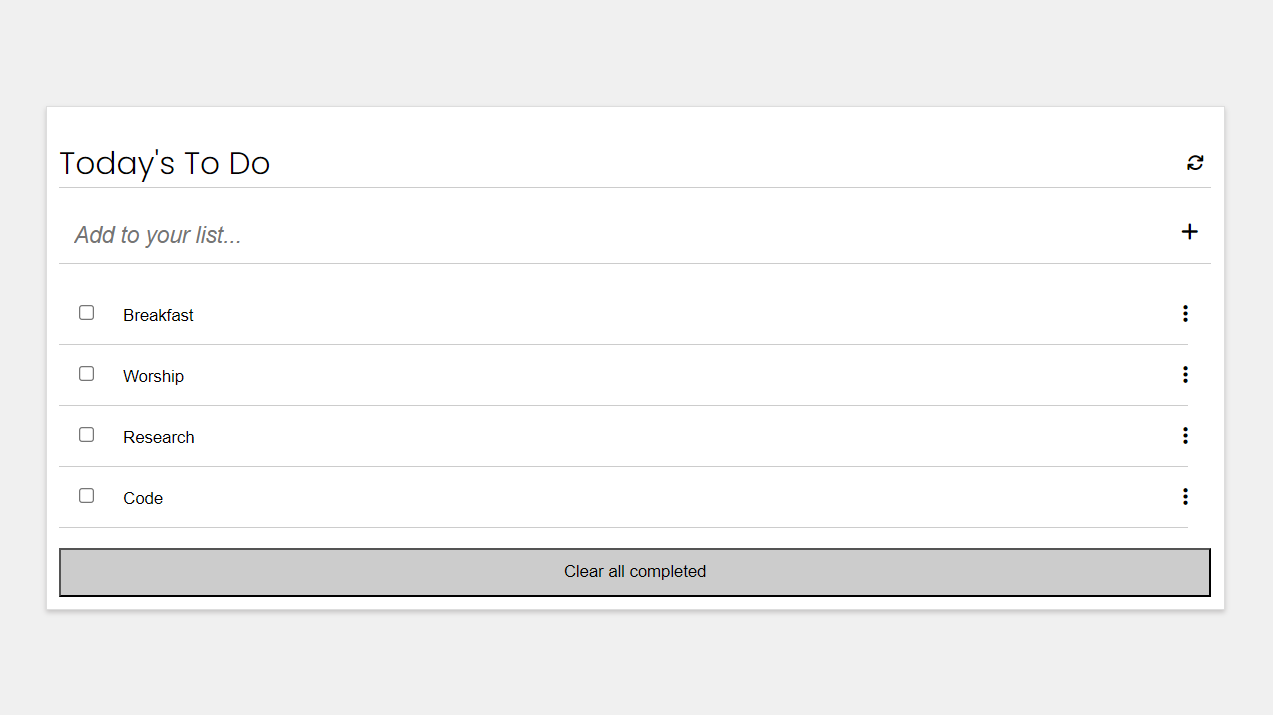The image size is (1273, 715).
Task: Open the three-dot menu for Code
Action: 1185,497
